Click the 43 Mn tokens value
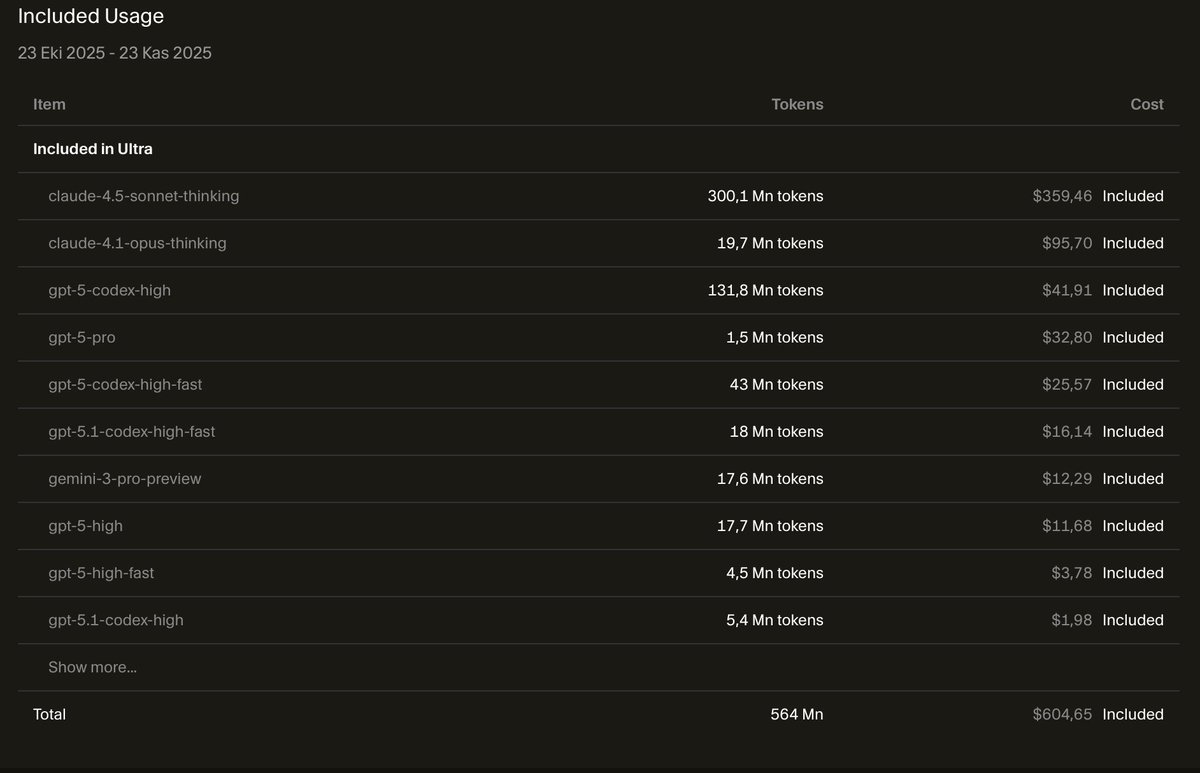The width and height of the screenshot is (1200, 773). pyautogui.click(x=776, y=384)
